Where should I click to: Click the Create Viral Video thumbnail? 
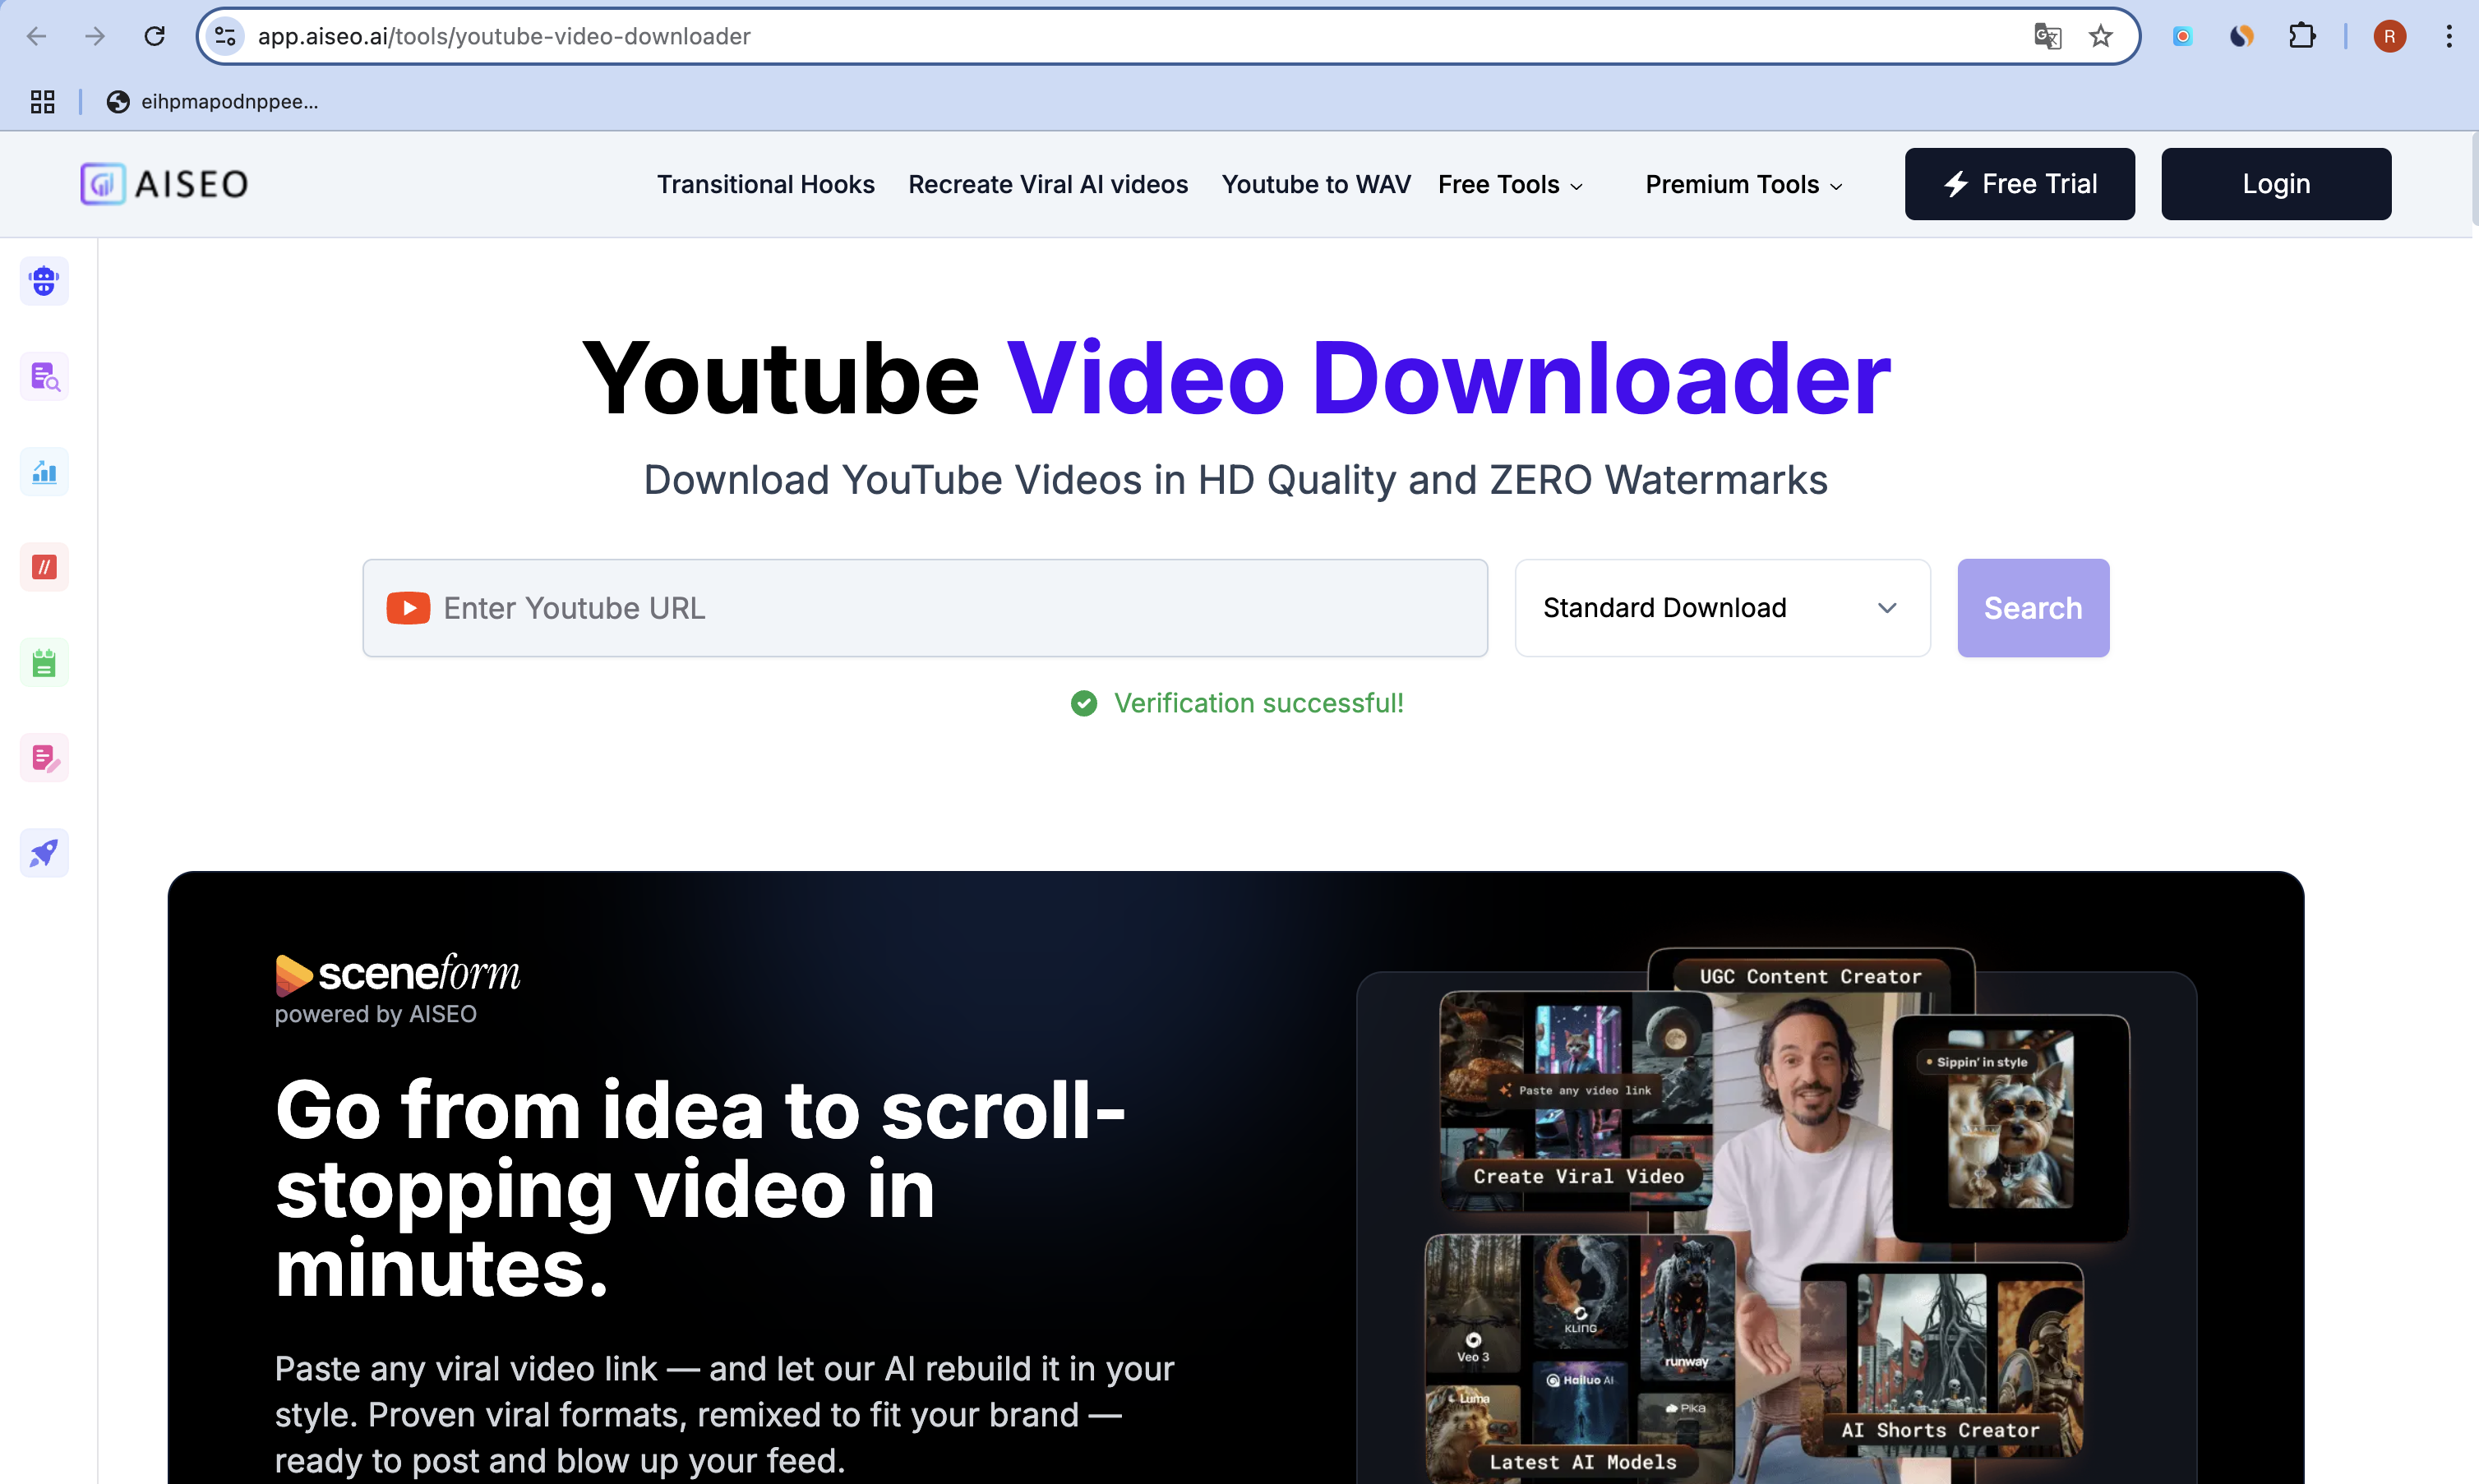1577,1100
